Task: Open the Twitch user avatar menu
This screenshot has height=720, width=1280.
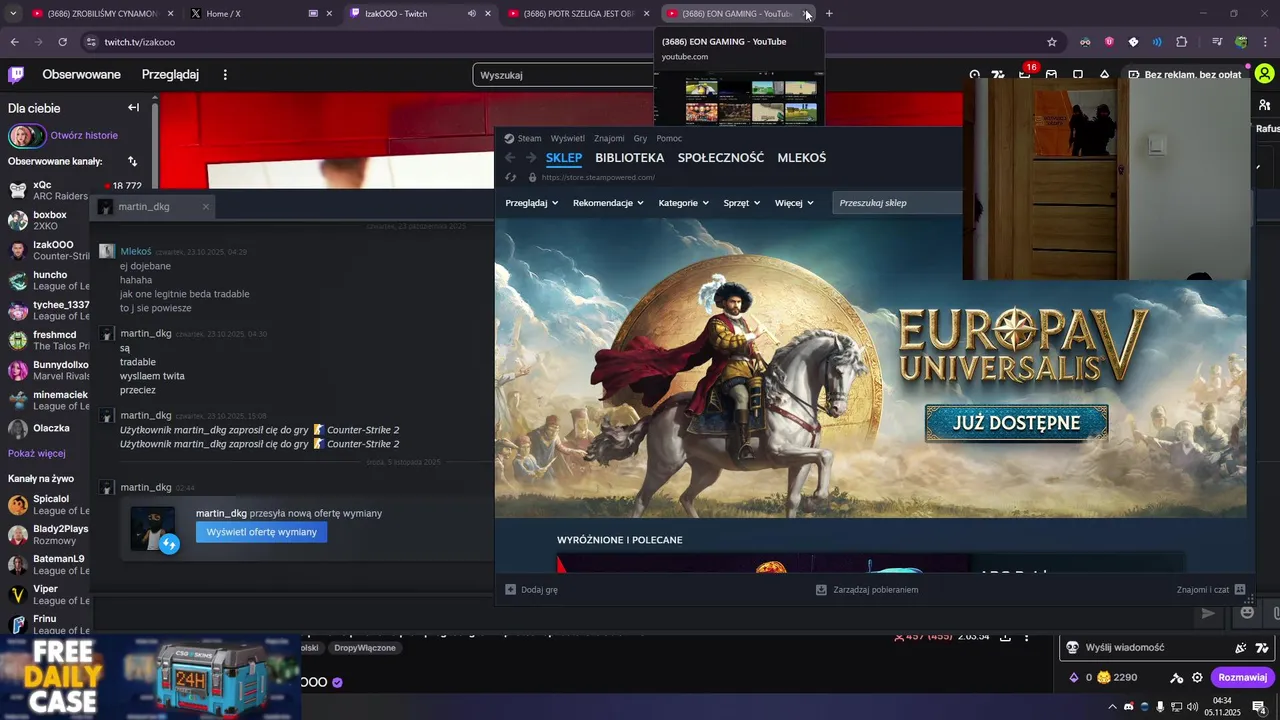Action: [1264, 74]
